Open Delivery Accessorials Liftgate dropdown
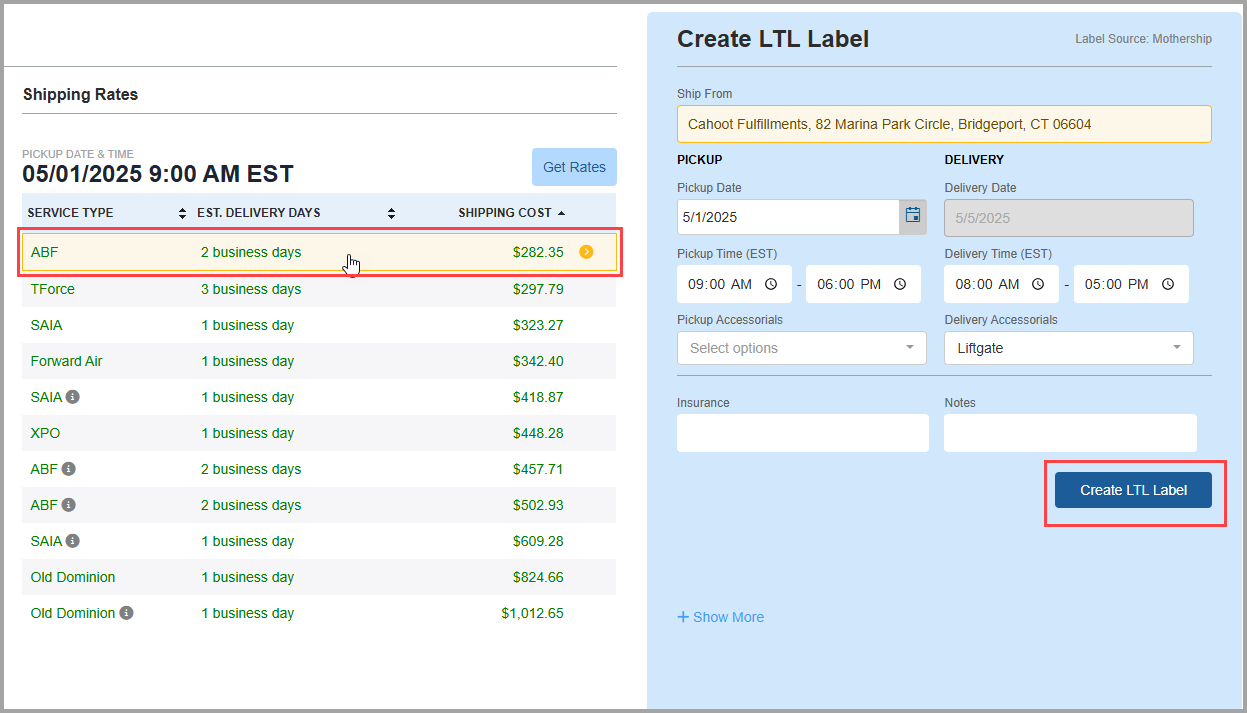1247x713 pixels. [x=1069, y=348]
